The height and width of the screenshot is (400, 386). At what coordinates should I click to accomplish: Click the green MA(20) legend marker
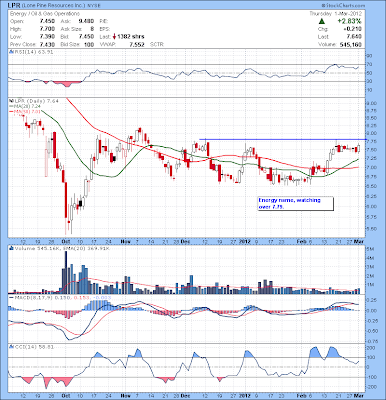pos(11,106)
